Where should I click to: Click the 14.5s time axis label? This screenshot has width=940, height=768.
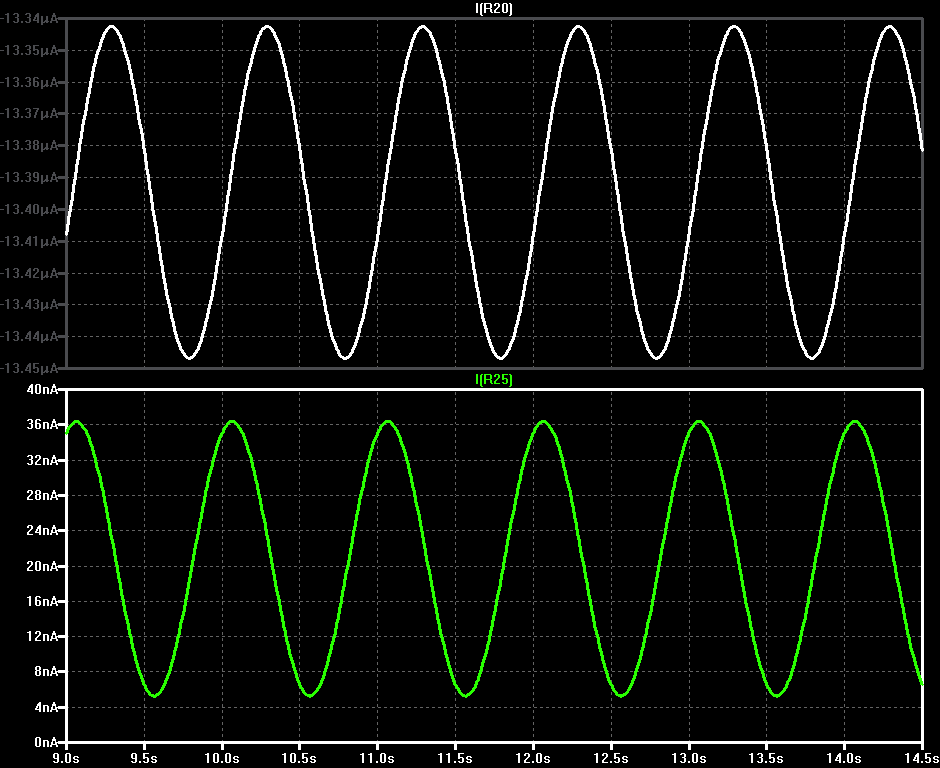(x=922, y=758)
